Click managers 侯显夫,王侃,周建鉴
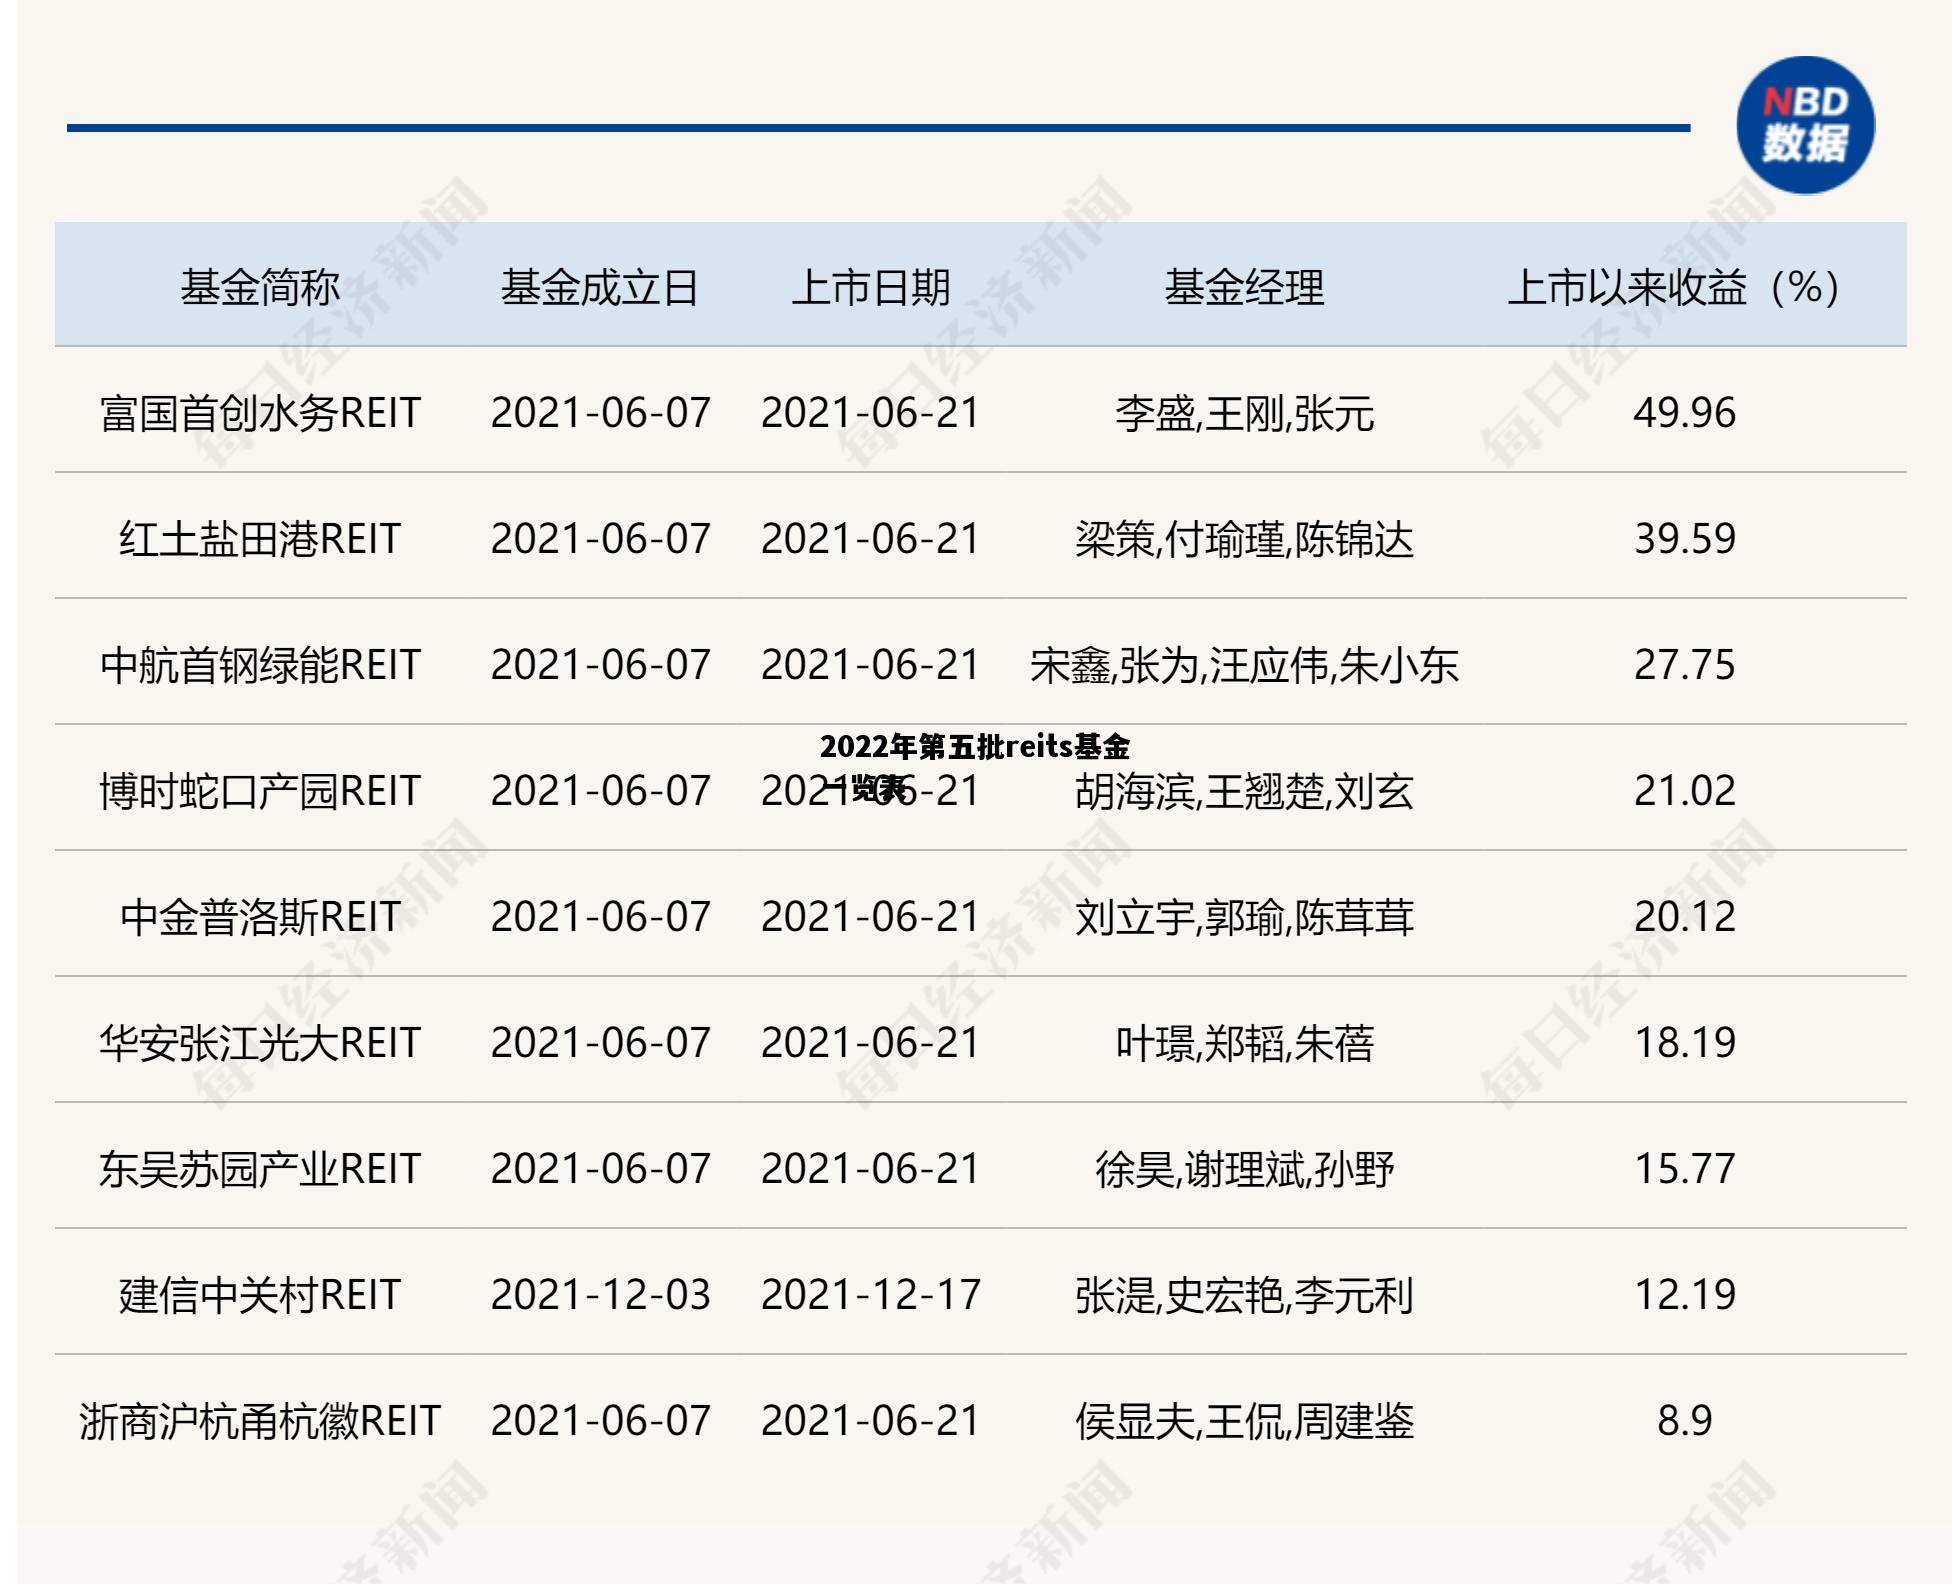This screenshot has height=1584, width=1952. pos(1244,1422)
